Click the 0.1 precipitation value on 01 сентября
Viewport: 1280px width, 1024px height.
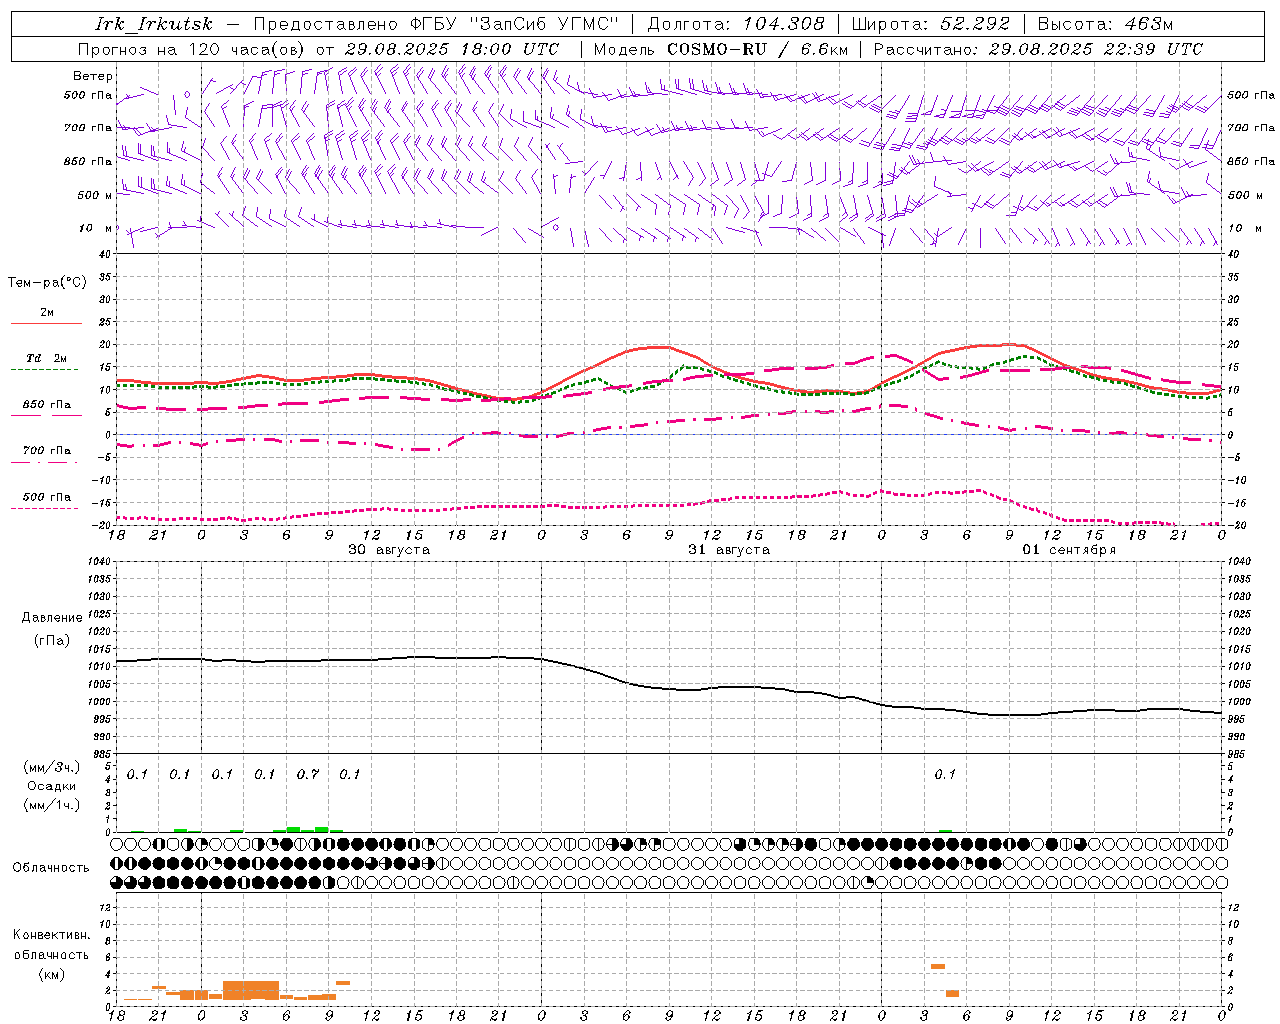[945, 774]
